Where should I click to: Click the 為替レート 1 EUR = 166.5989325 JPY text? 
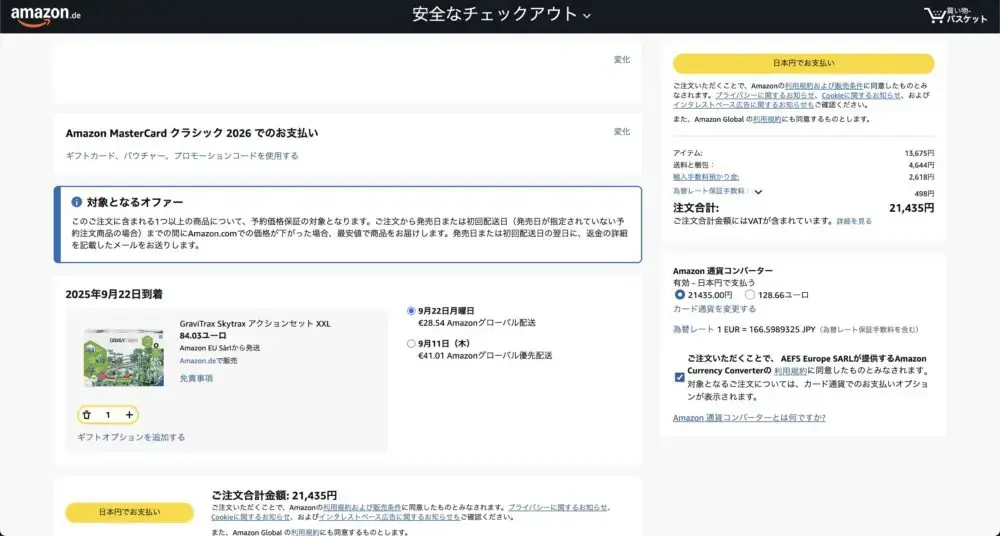744,330
